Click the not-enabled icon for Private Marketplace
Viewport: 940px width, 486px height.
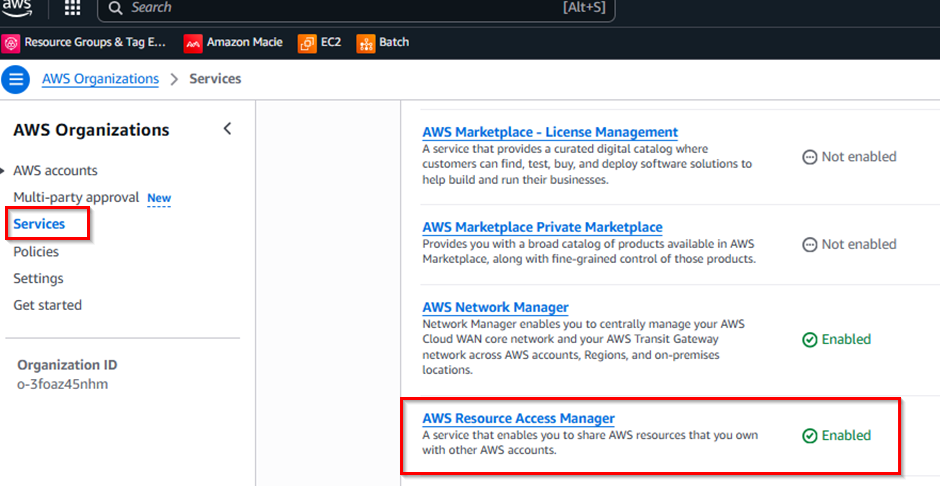809,245
